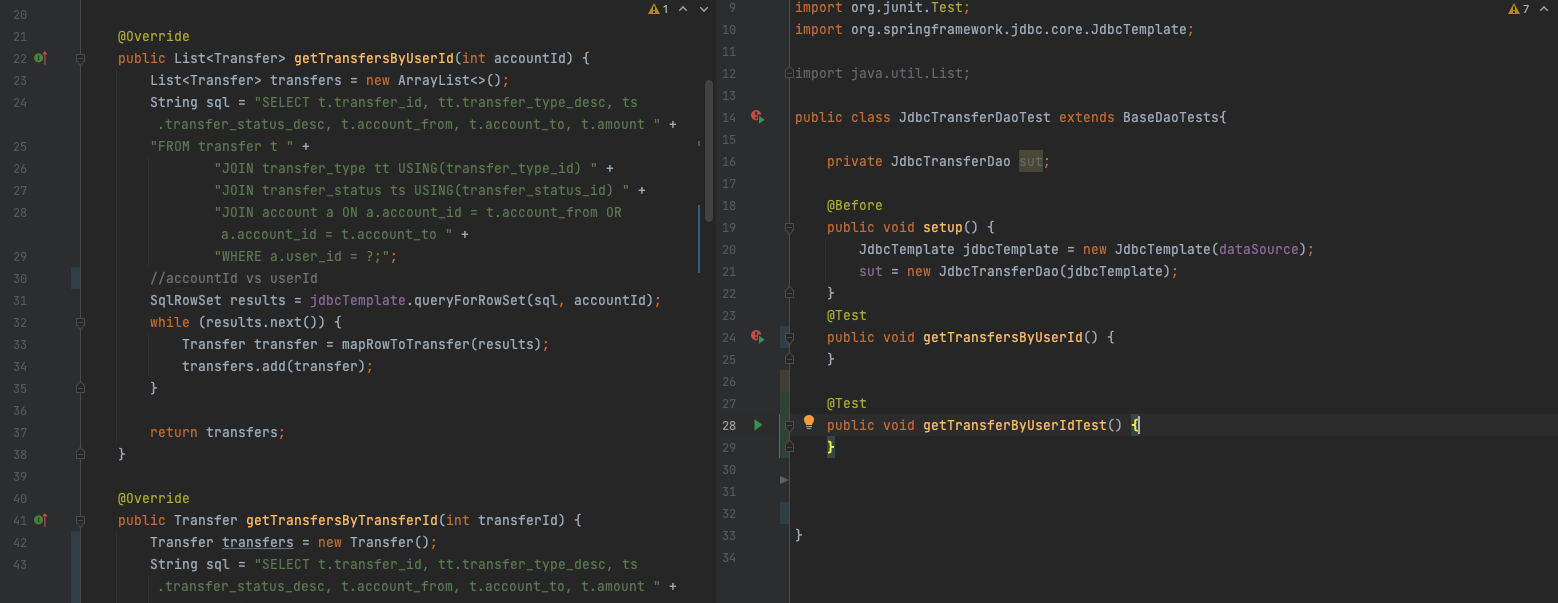Click the @Override annotation on line 40
This screenshot has height=603, width=1558.
(154, 498)
